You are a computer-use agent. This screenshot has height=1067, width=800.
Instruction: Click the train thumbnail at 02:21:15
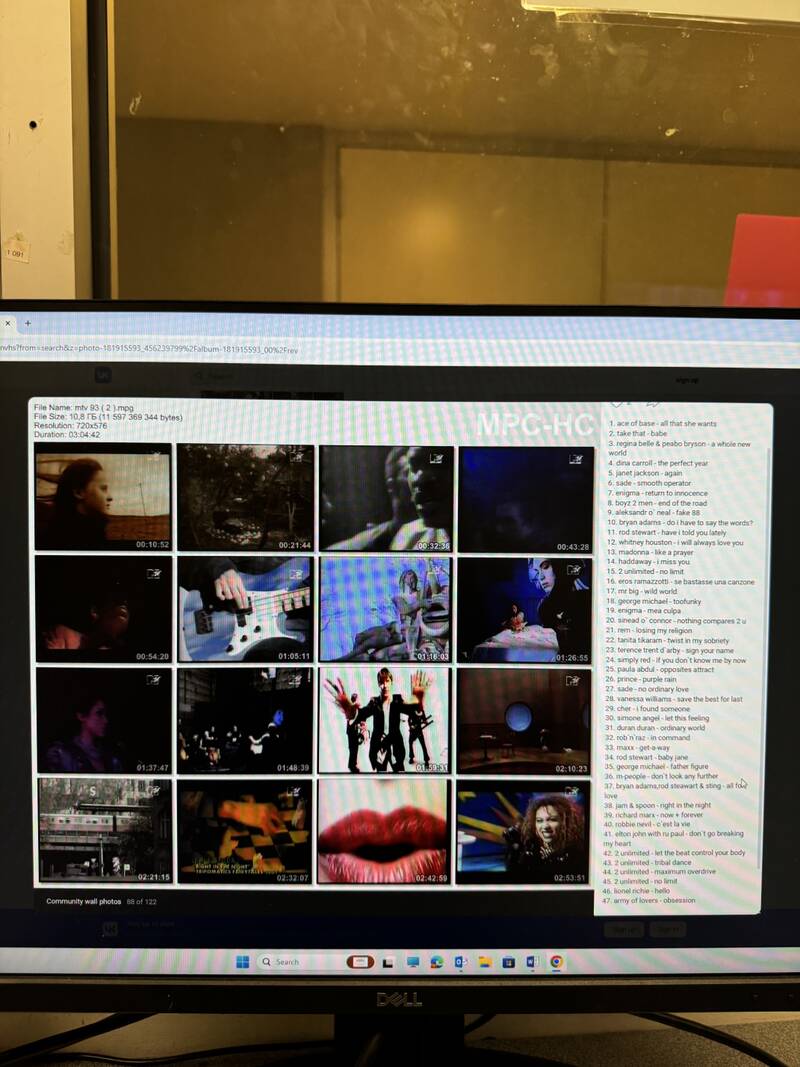click(x=105, y=831)
